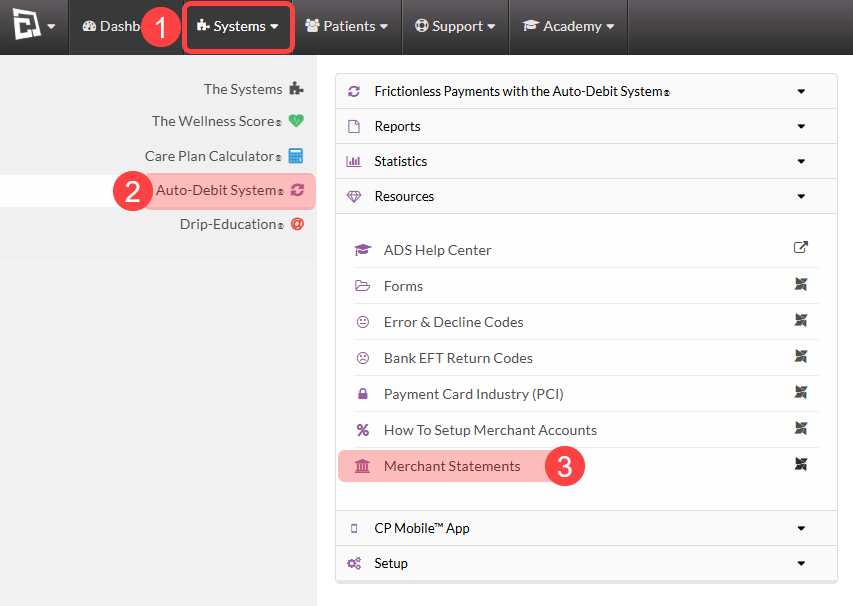Click the puzzle icon beside The Systems
The width and height of the screenshot is (853, 606).
(x=296, y=89)
